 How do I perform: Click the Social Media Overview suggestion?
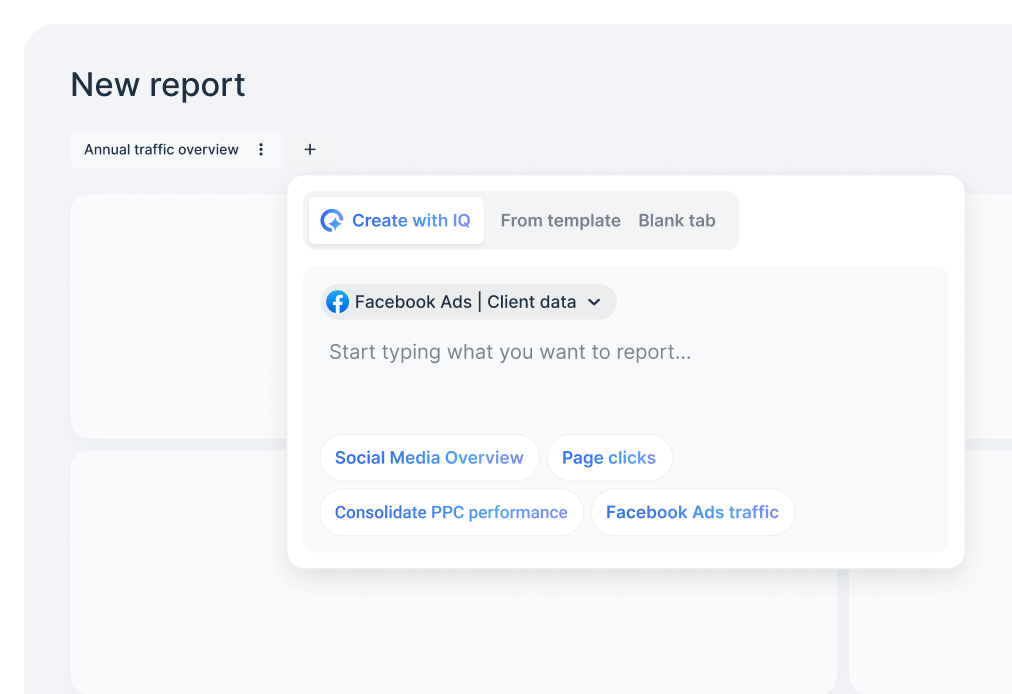pyautogui.click(x=429, y=457)
